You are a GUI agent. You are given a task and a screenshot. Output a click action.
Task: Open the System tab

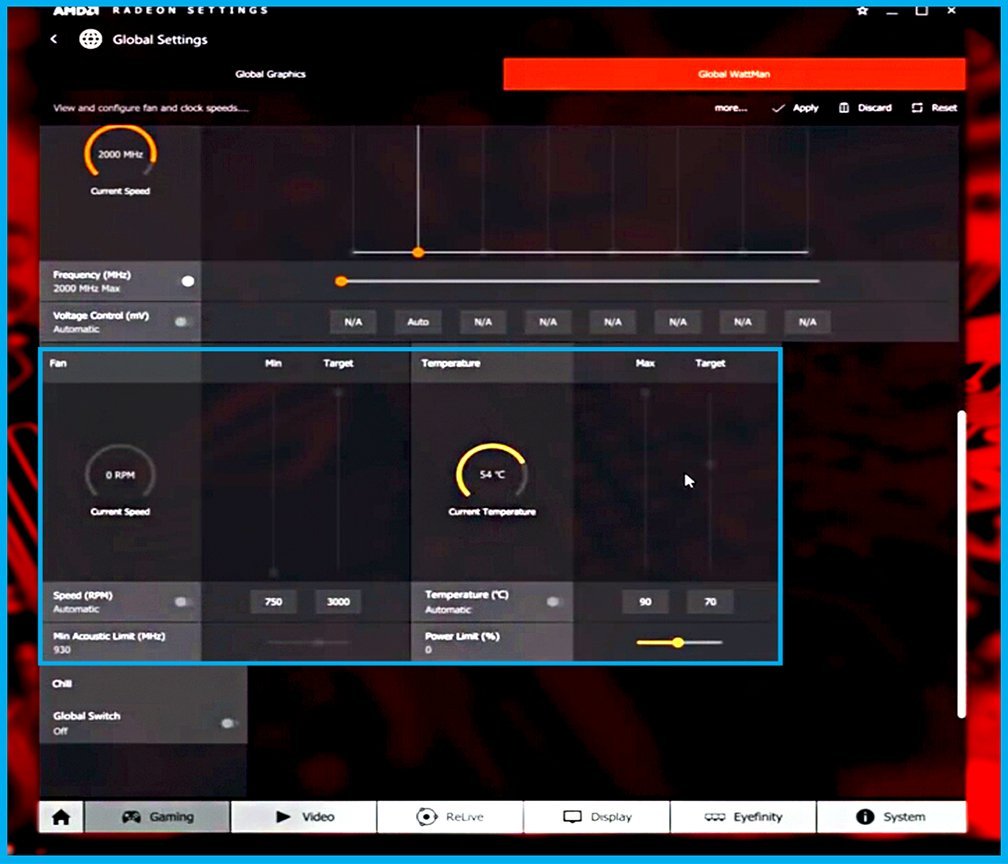point(891,817)
